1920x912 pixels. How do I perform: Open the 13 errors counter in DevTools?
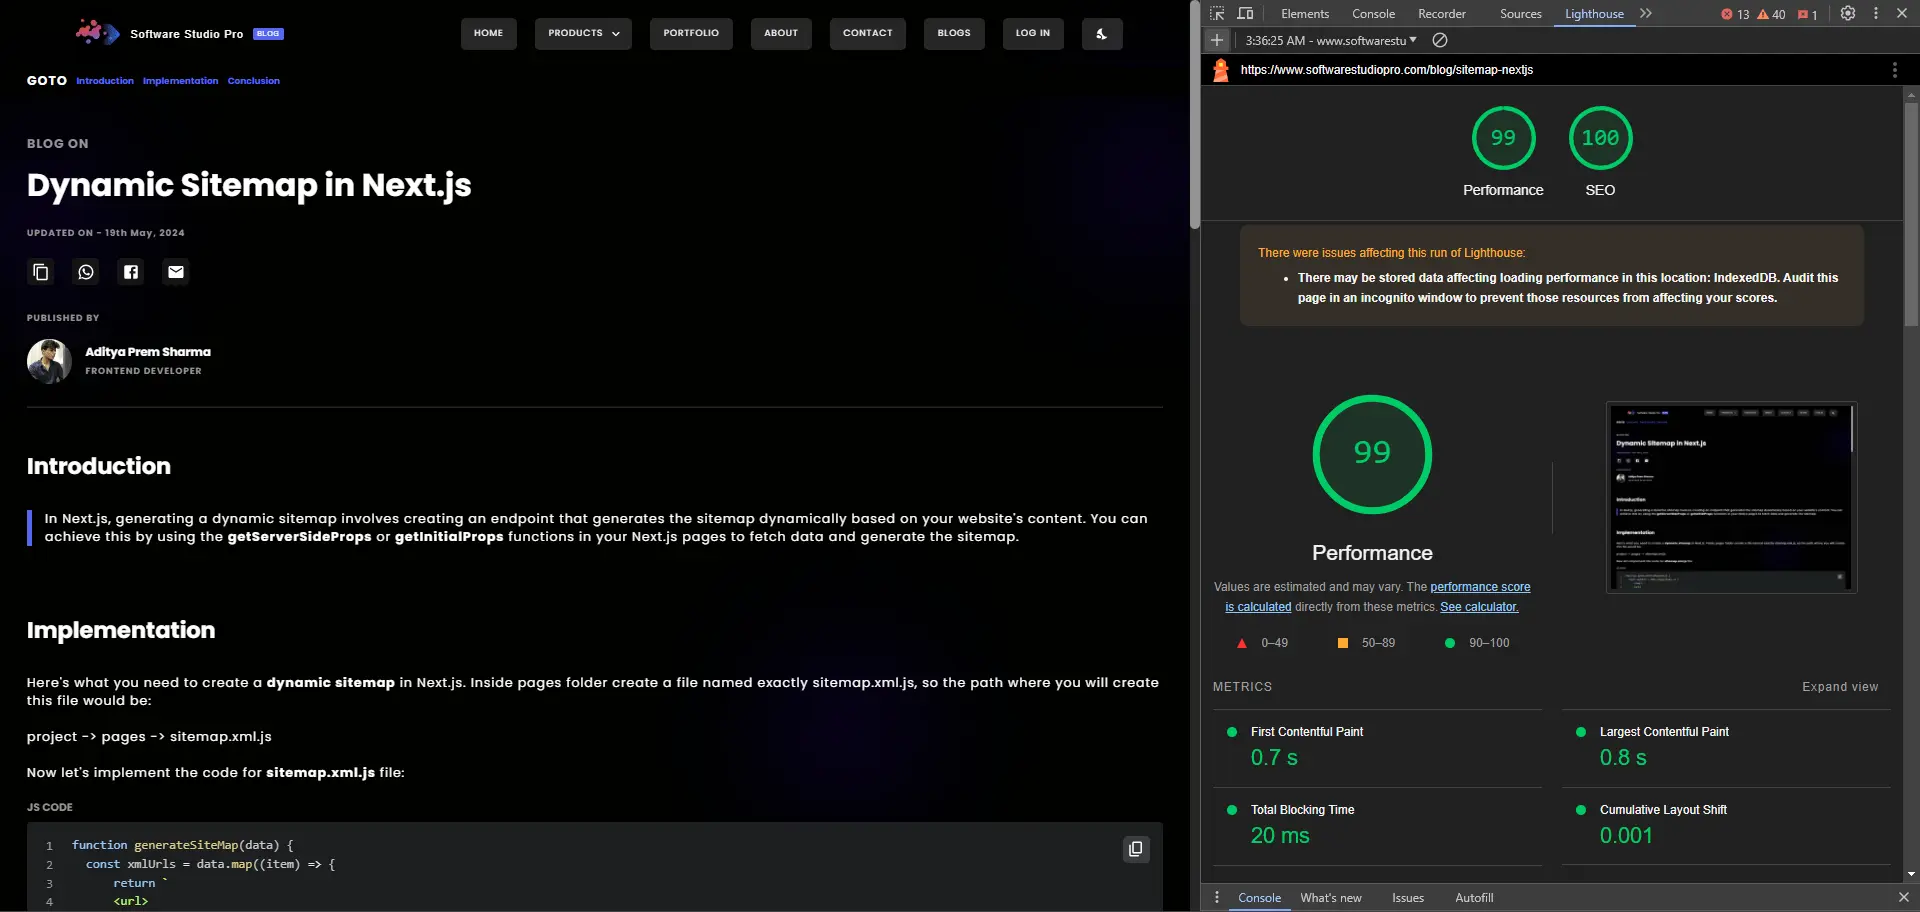tap(1735, 14)
